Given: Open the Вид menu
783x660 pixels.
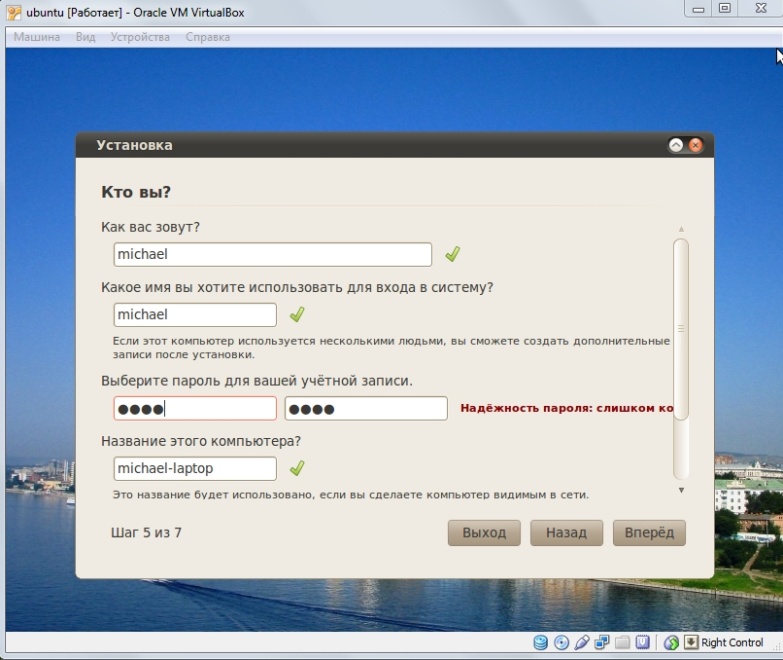Looking at the screenshot, I should [85, 37].
